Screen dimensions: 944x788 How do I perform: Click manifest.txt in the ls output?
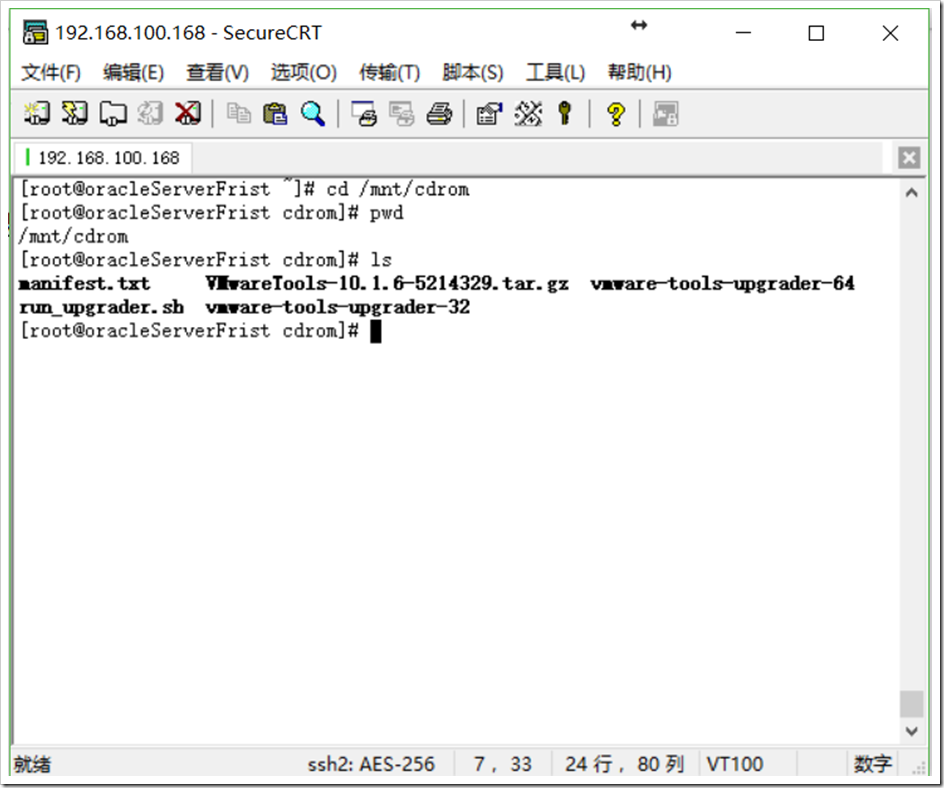pos(84,284)
